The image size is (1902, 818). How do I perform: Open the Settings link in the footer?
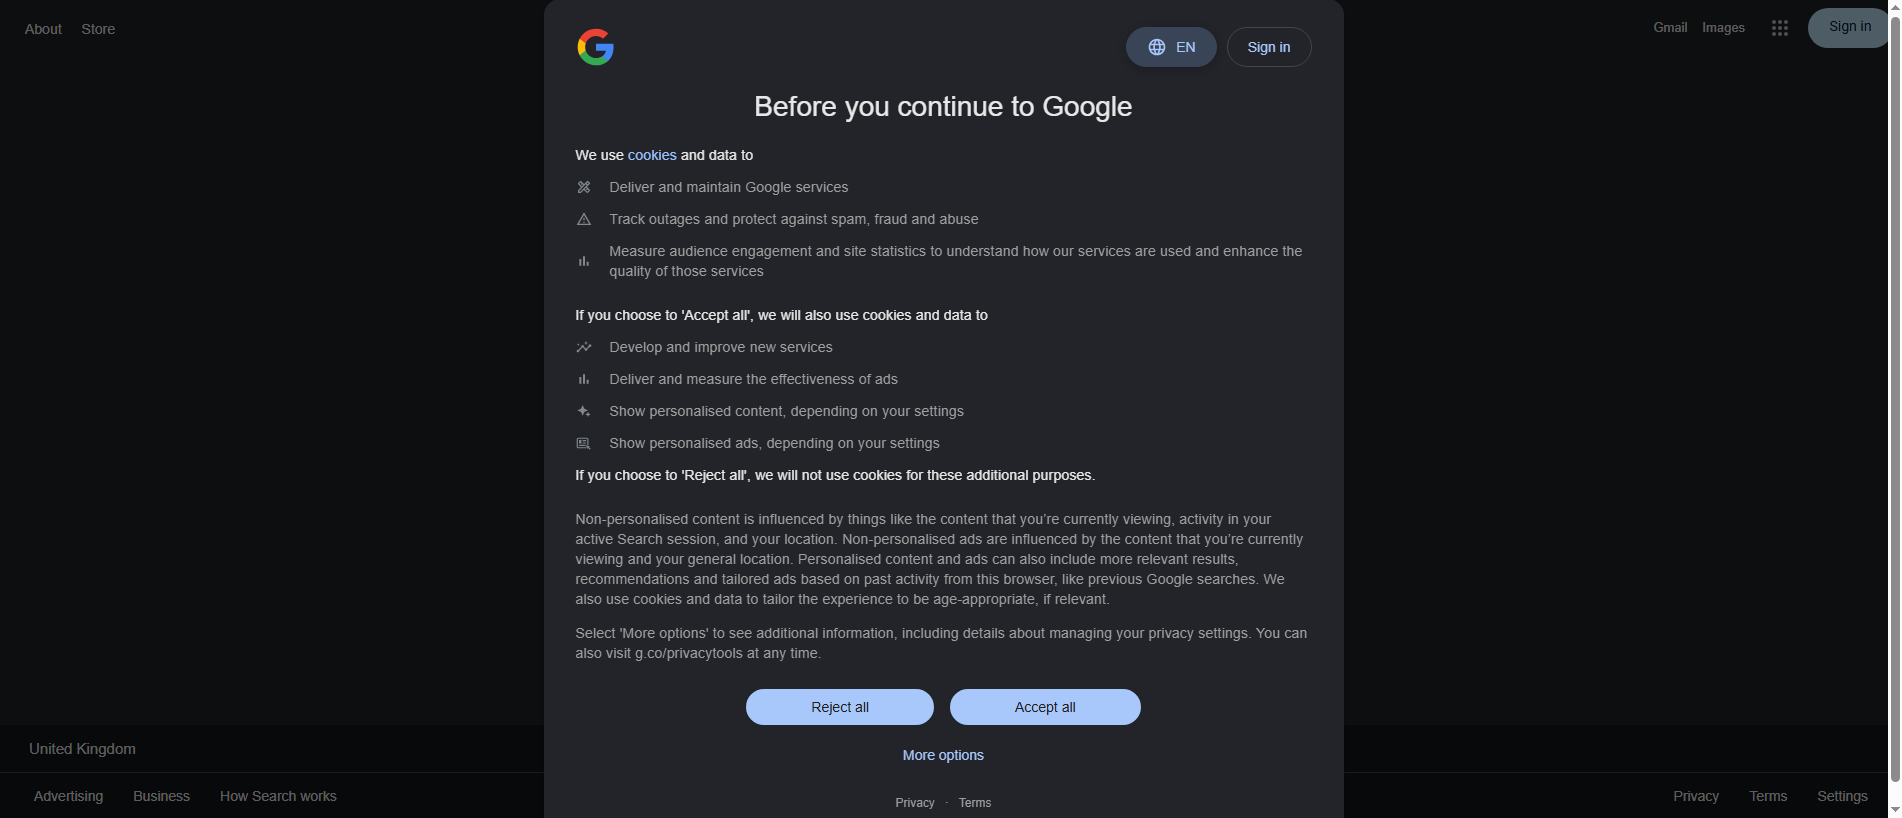[1842, 796]
